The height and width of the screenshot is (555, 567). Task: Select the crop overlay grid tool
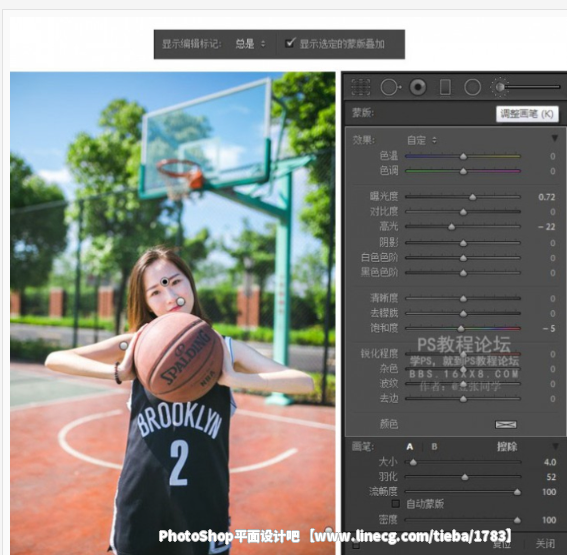pos(361,87)
